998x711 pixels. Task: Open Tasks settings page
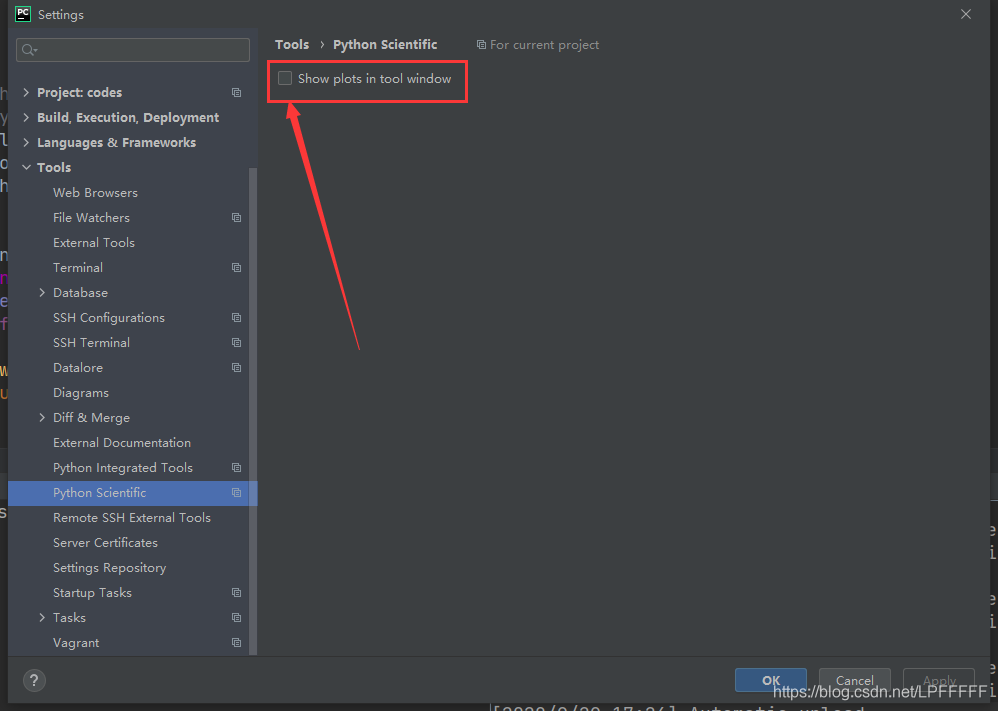69,617
